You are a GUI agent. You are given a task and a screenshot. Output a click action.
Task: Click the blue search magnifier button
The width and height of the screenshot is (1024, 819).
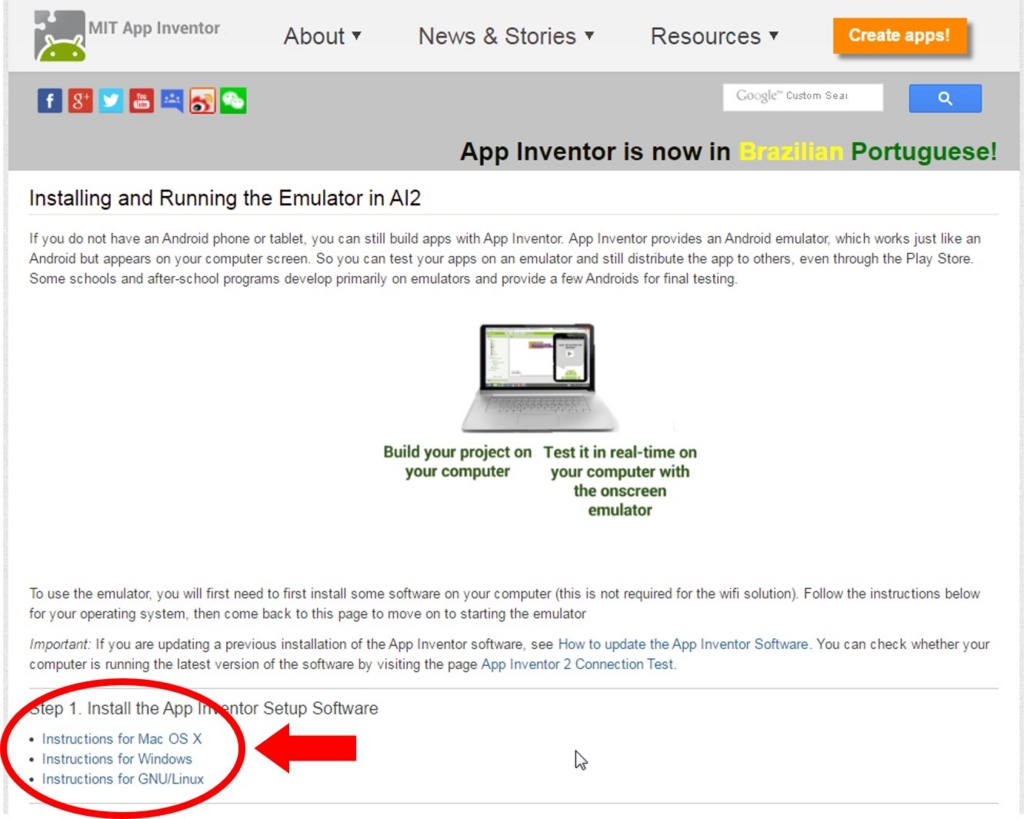pyautogui.click(x=945, y=99)
